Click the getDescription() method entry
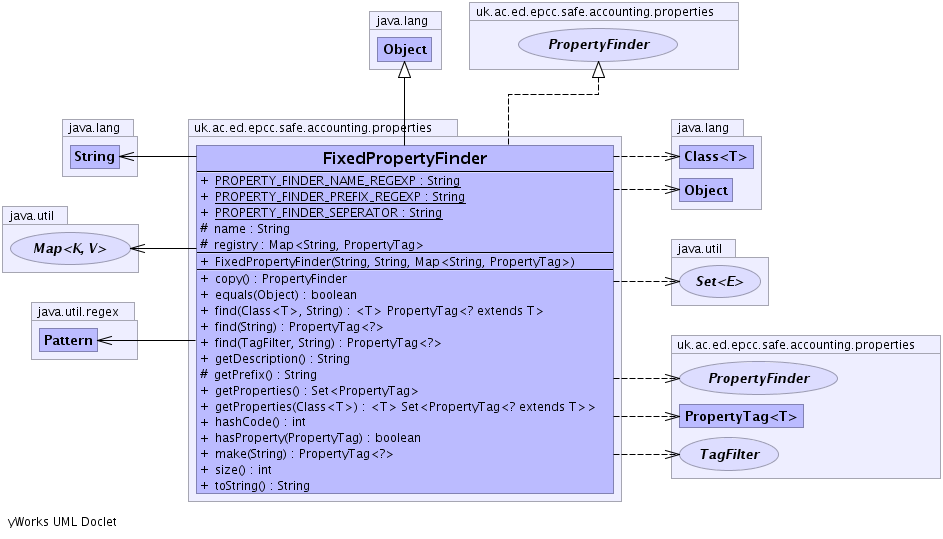Screen dimensions: 943x539 tap(282, 359)
